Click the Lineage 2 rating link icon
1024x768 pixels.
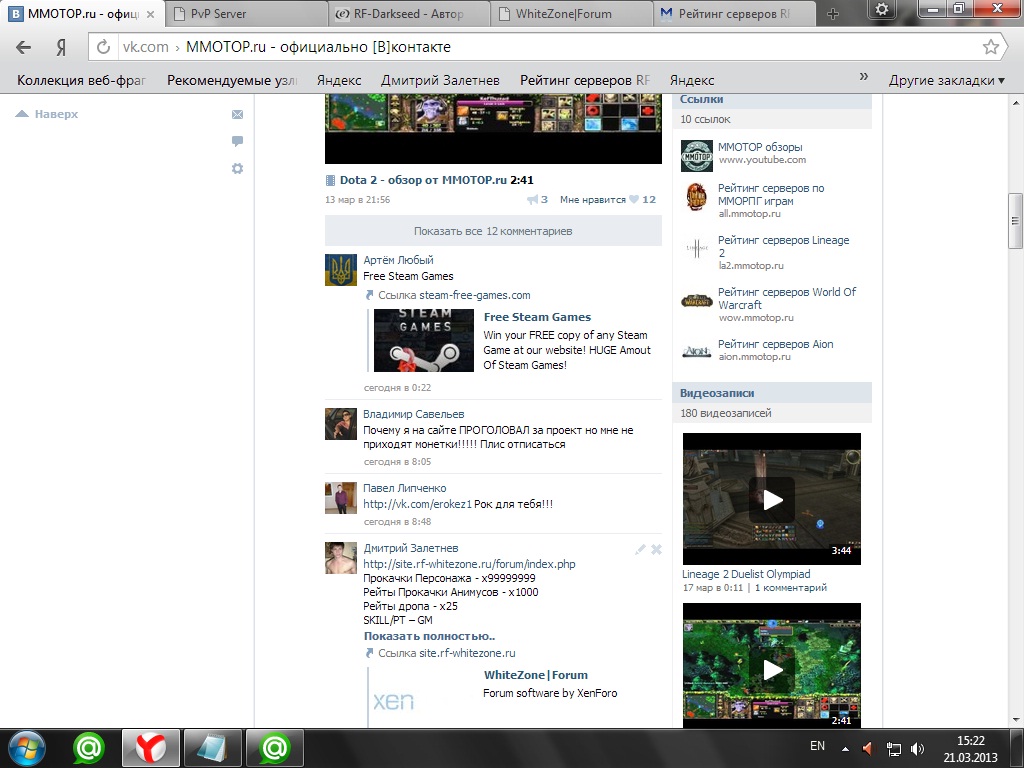pyautogui.click(x=696, y=248)
